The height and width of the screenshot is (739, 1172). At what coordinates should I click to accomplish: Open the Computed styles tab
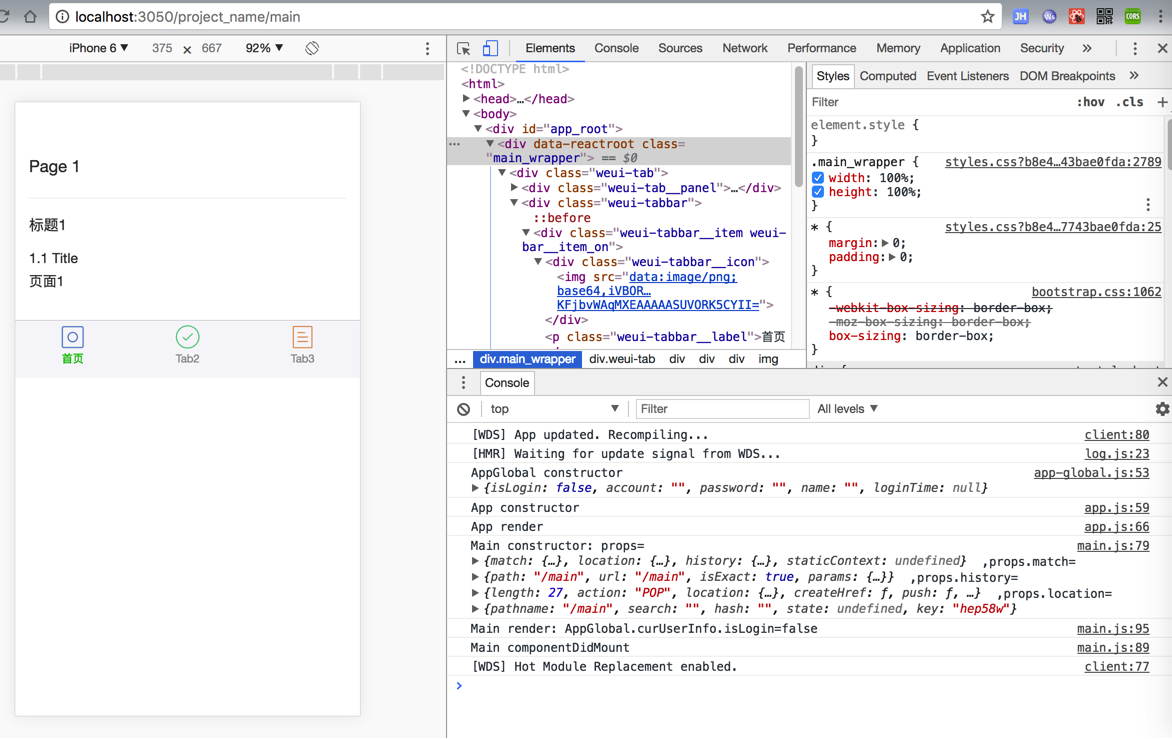pos(887,76)
